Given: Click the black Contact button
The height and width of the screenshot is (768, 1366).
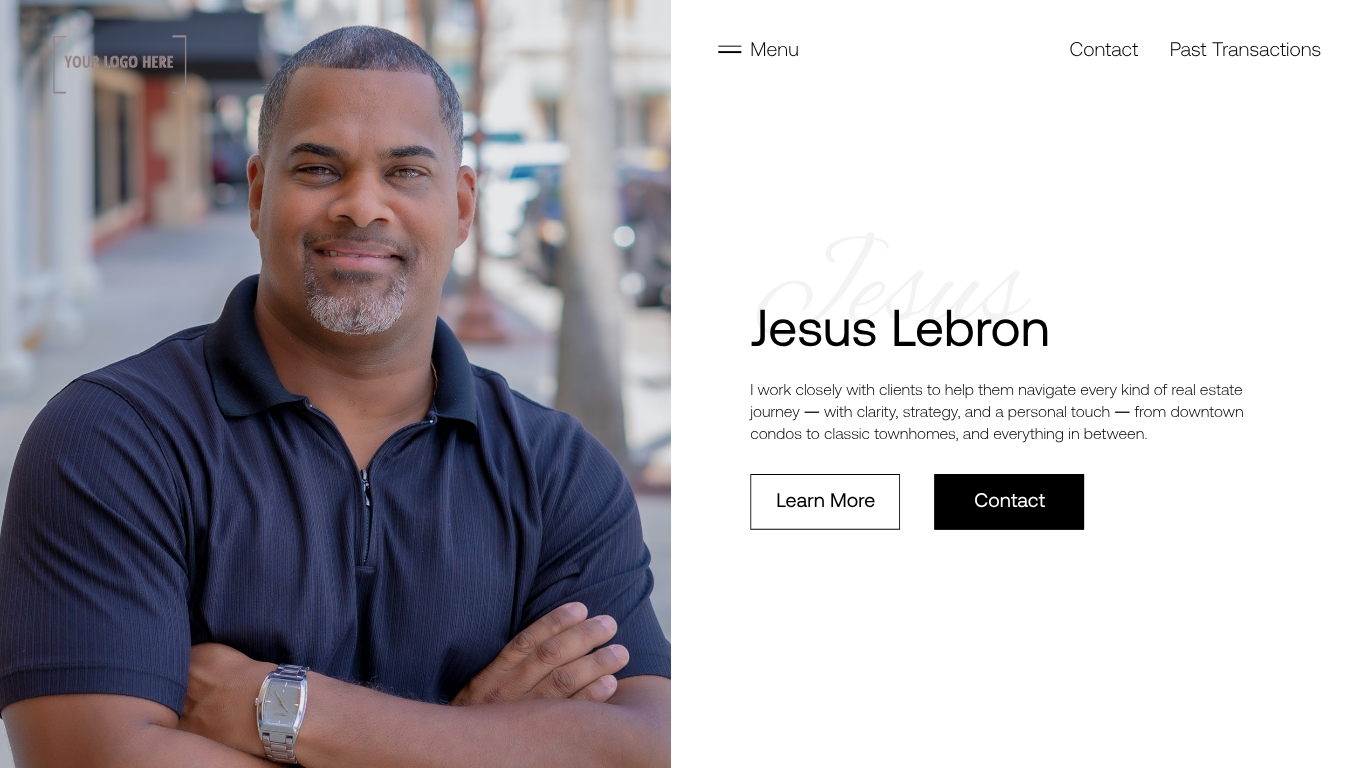Looking at the screenshot, I should 1009,502.
